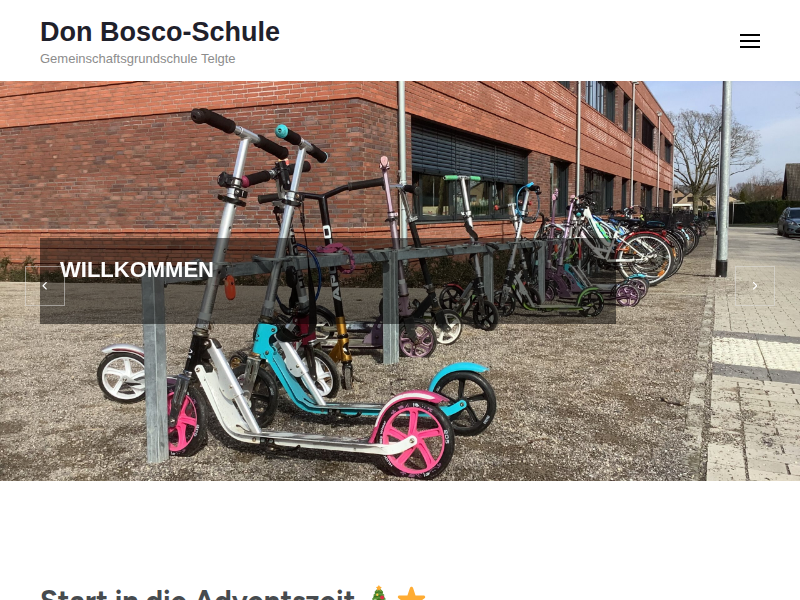
Task: Click the parked car at photo's right edge
Action: point(789,222)
